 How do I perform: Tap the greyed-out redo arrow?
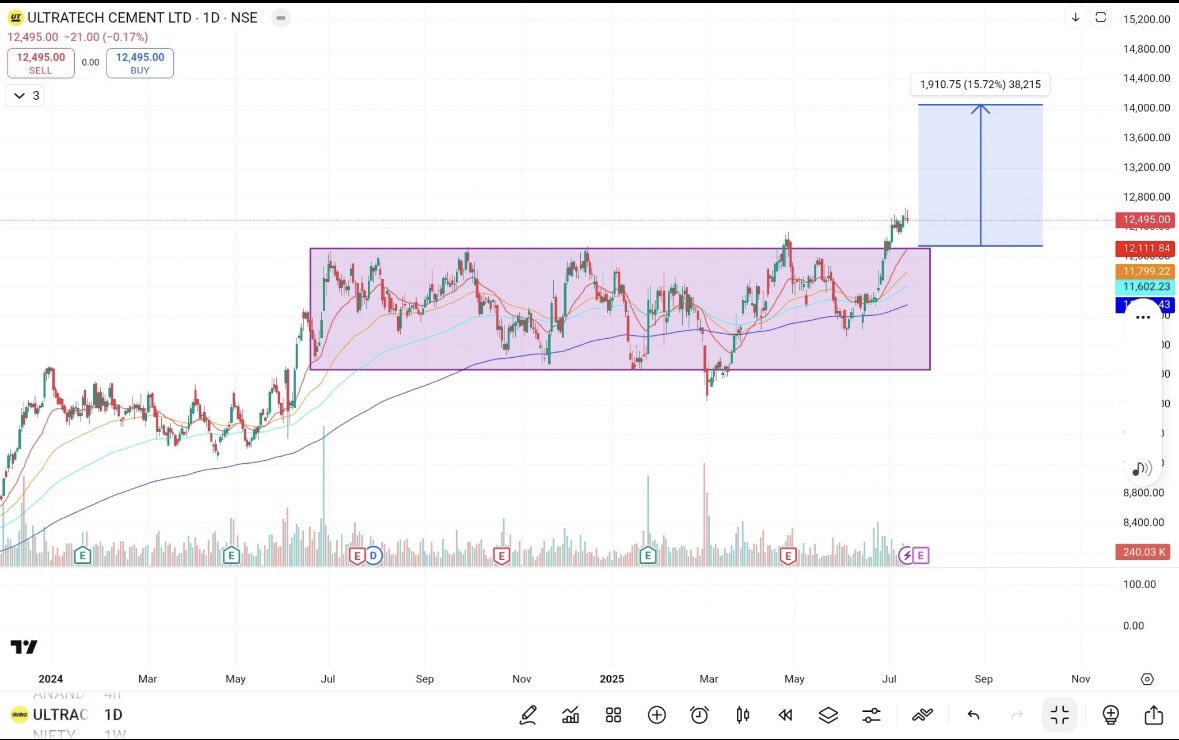(x=1017, y=714)
